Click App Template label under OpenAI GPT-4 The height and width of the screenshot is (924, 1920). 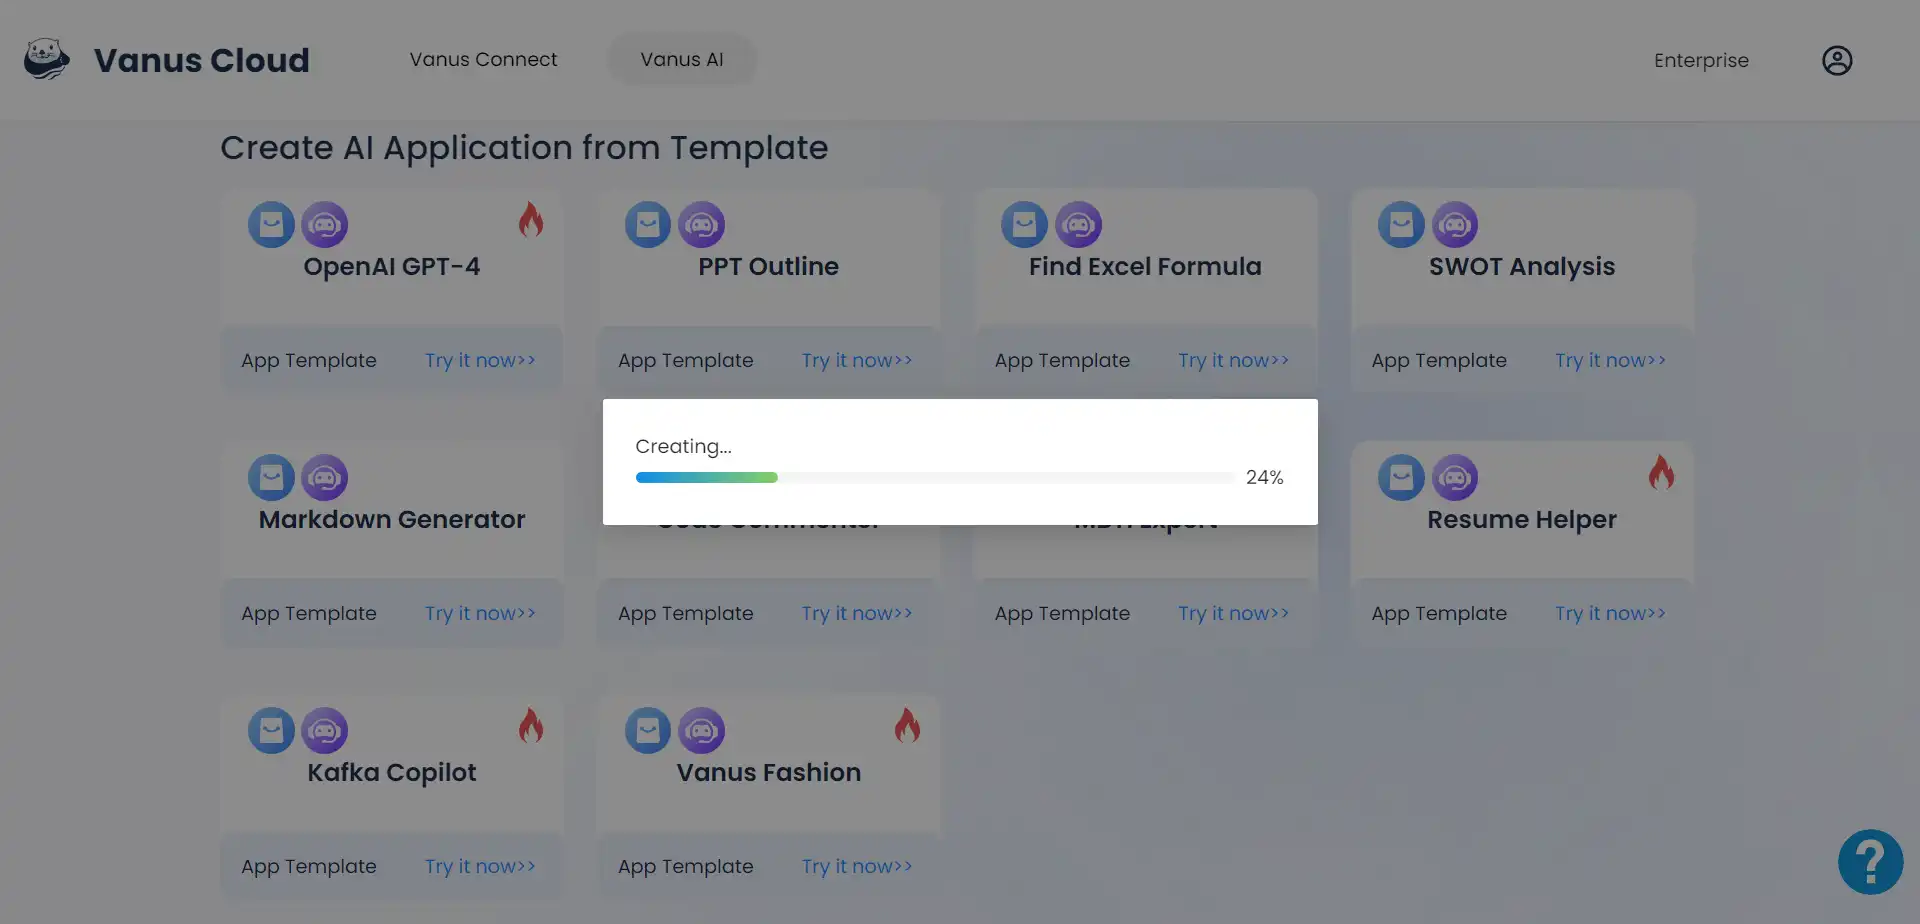(309, 361)
